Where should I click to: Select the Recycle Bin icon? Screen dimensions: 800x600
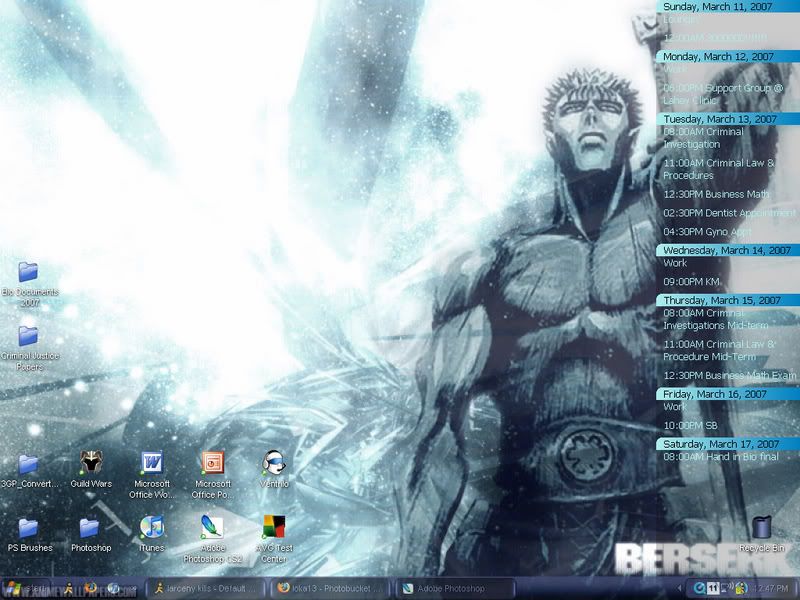(x=762, y=534)
